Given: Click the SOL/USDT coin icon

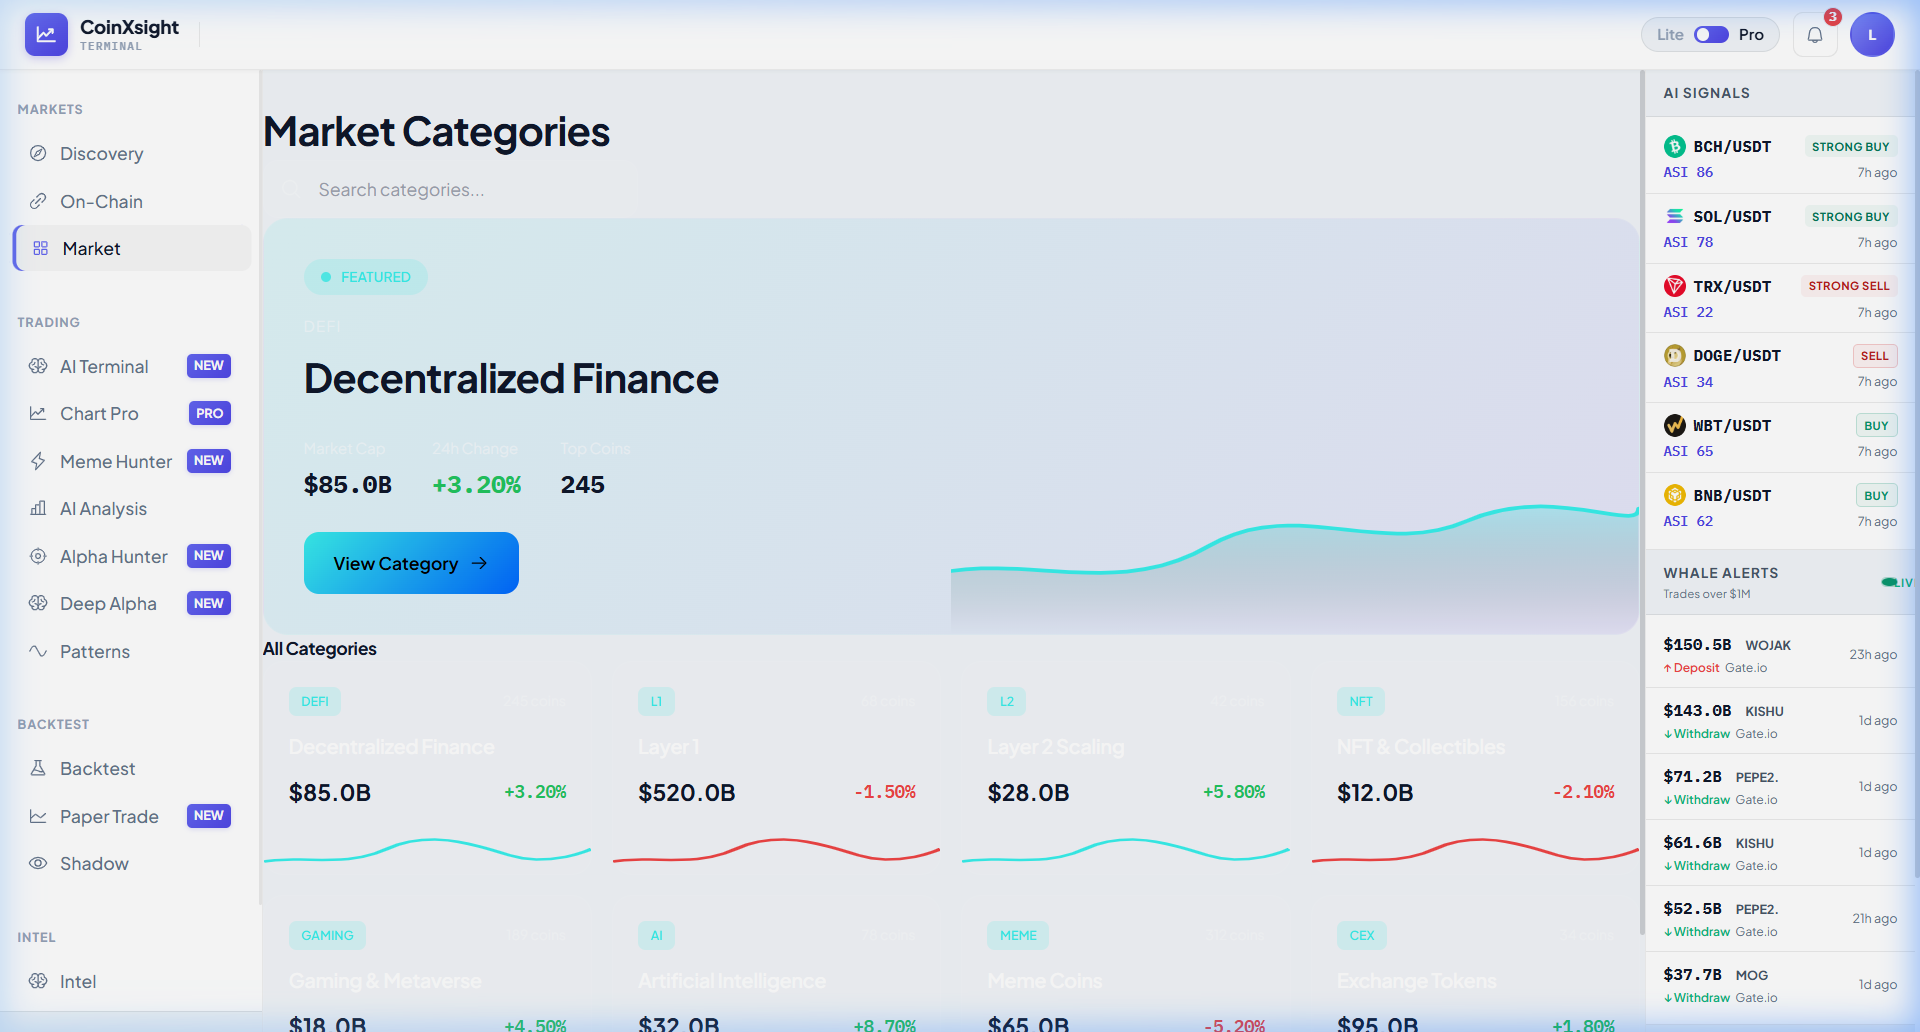Looking at the screenshot, I should click(1674, 216).
